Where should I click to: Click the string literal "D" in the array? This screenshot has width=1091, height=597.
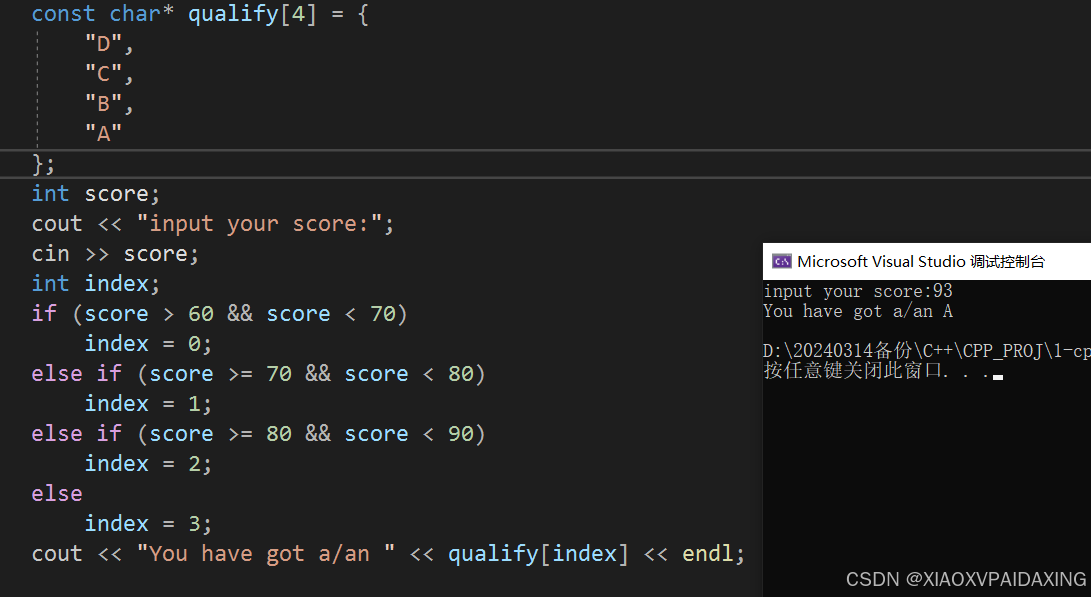coord(104,44)
